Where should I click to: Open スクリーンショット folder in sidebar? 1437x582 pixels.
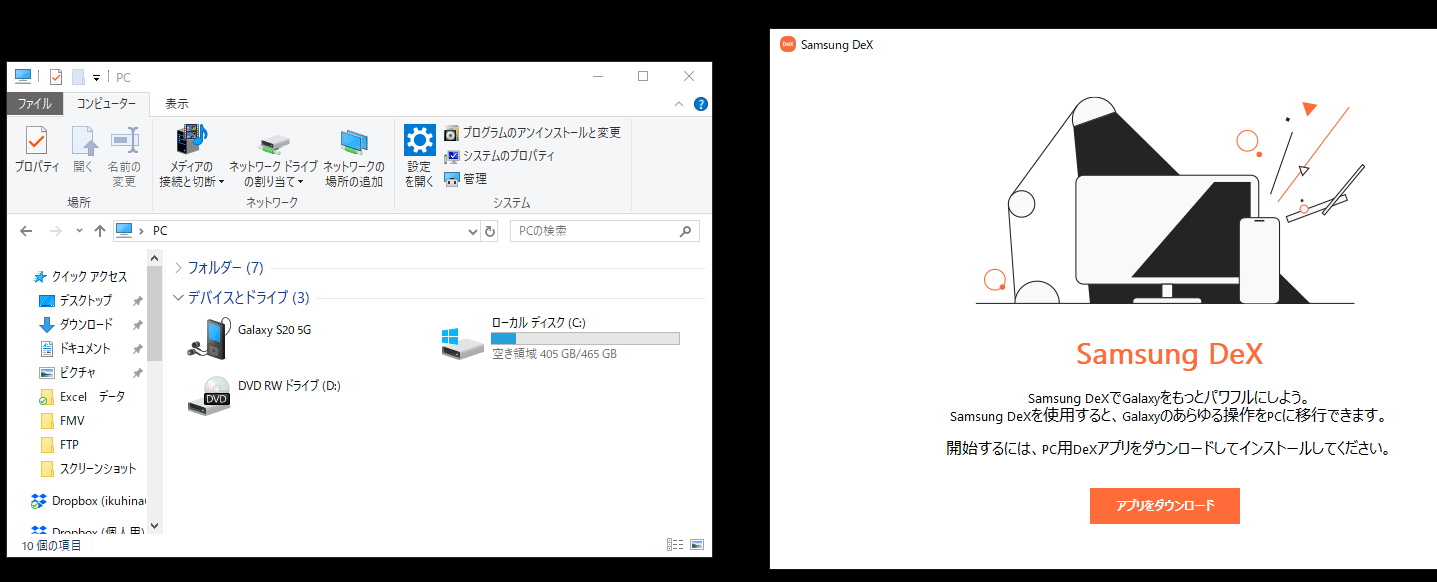pos(88,469)
